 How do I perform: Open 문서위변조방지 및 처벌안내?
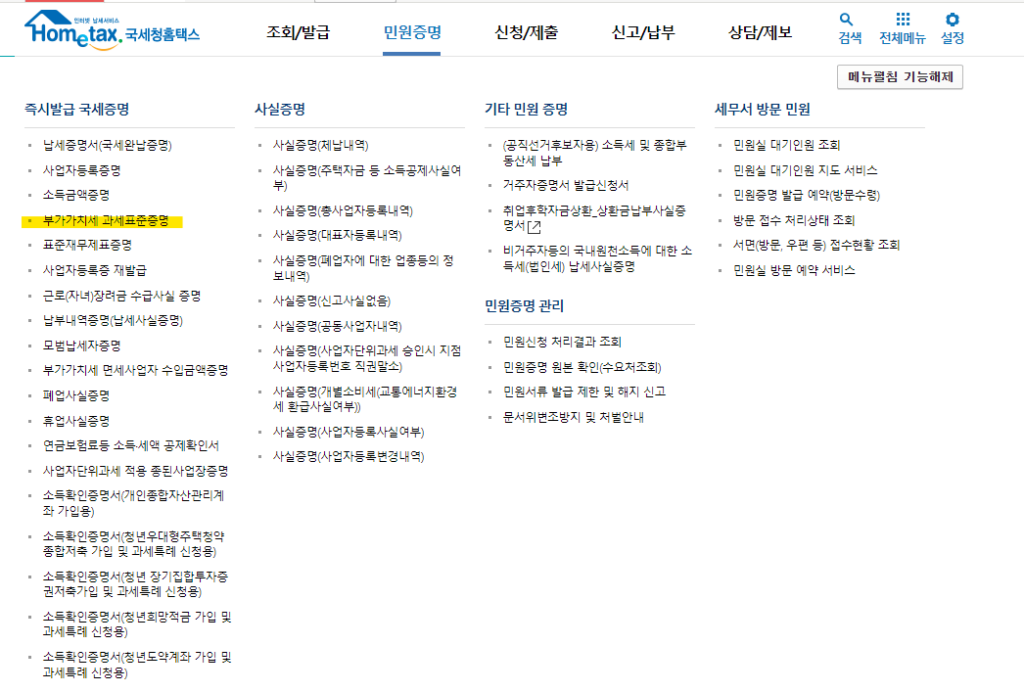click(573, 417)
